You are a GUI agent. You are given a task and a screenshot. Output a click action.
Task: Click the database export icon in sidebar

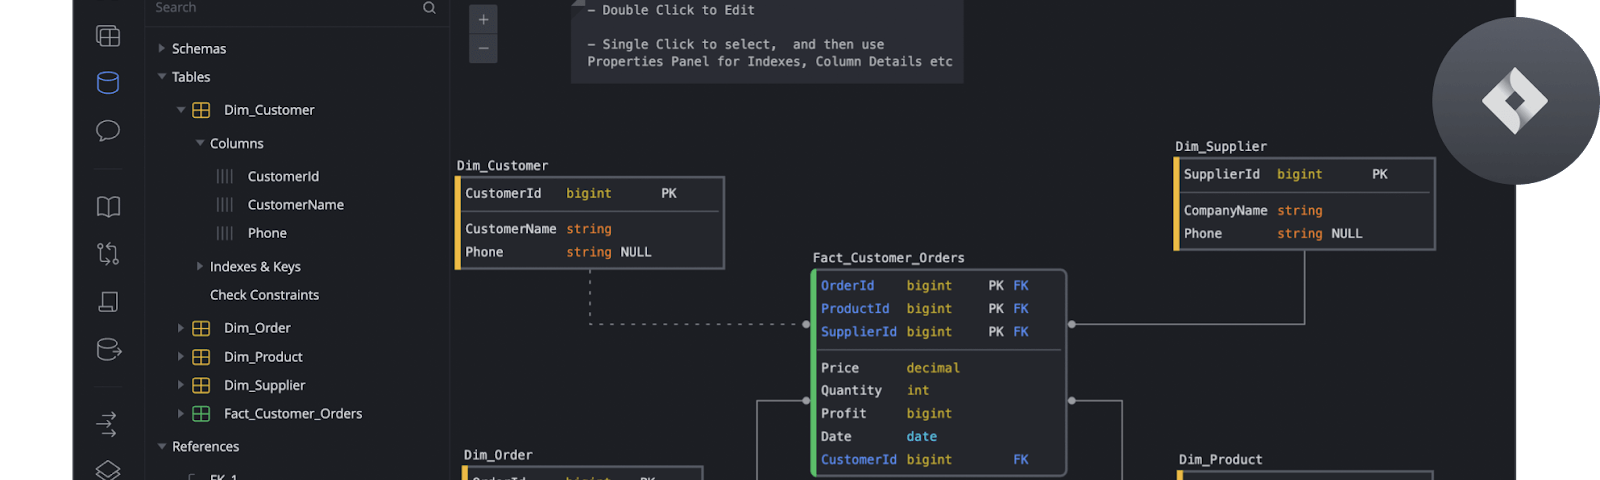click(x=108, y=350)
